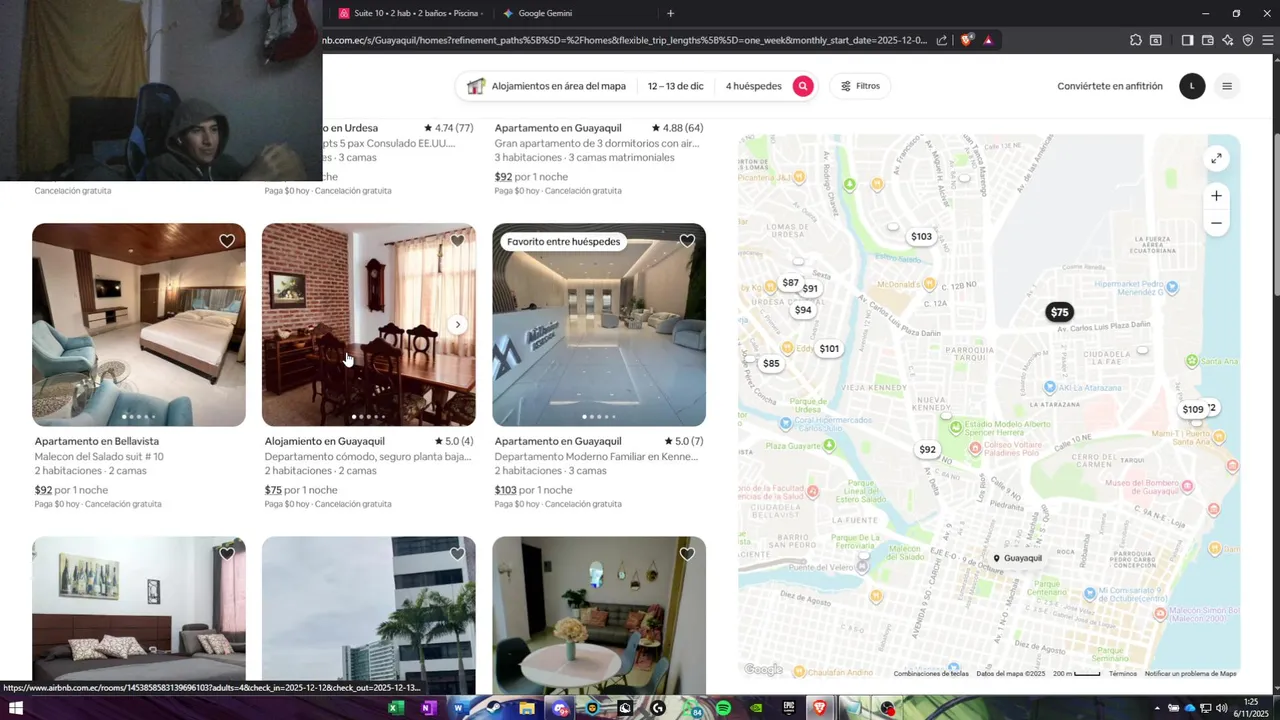Image resolution: width=1280 pixels, height=720 pixels.
Task: Click the $91 price pin on map
Action: [x=810, y=289]
